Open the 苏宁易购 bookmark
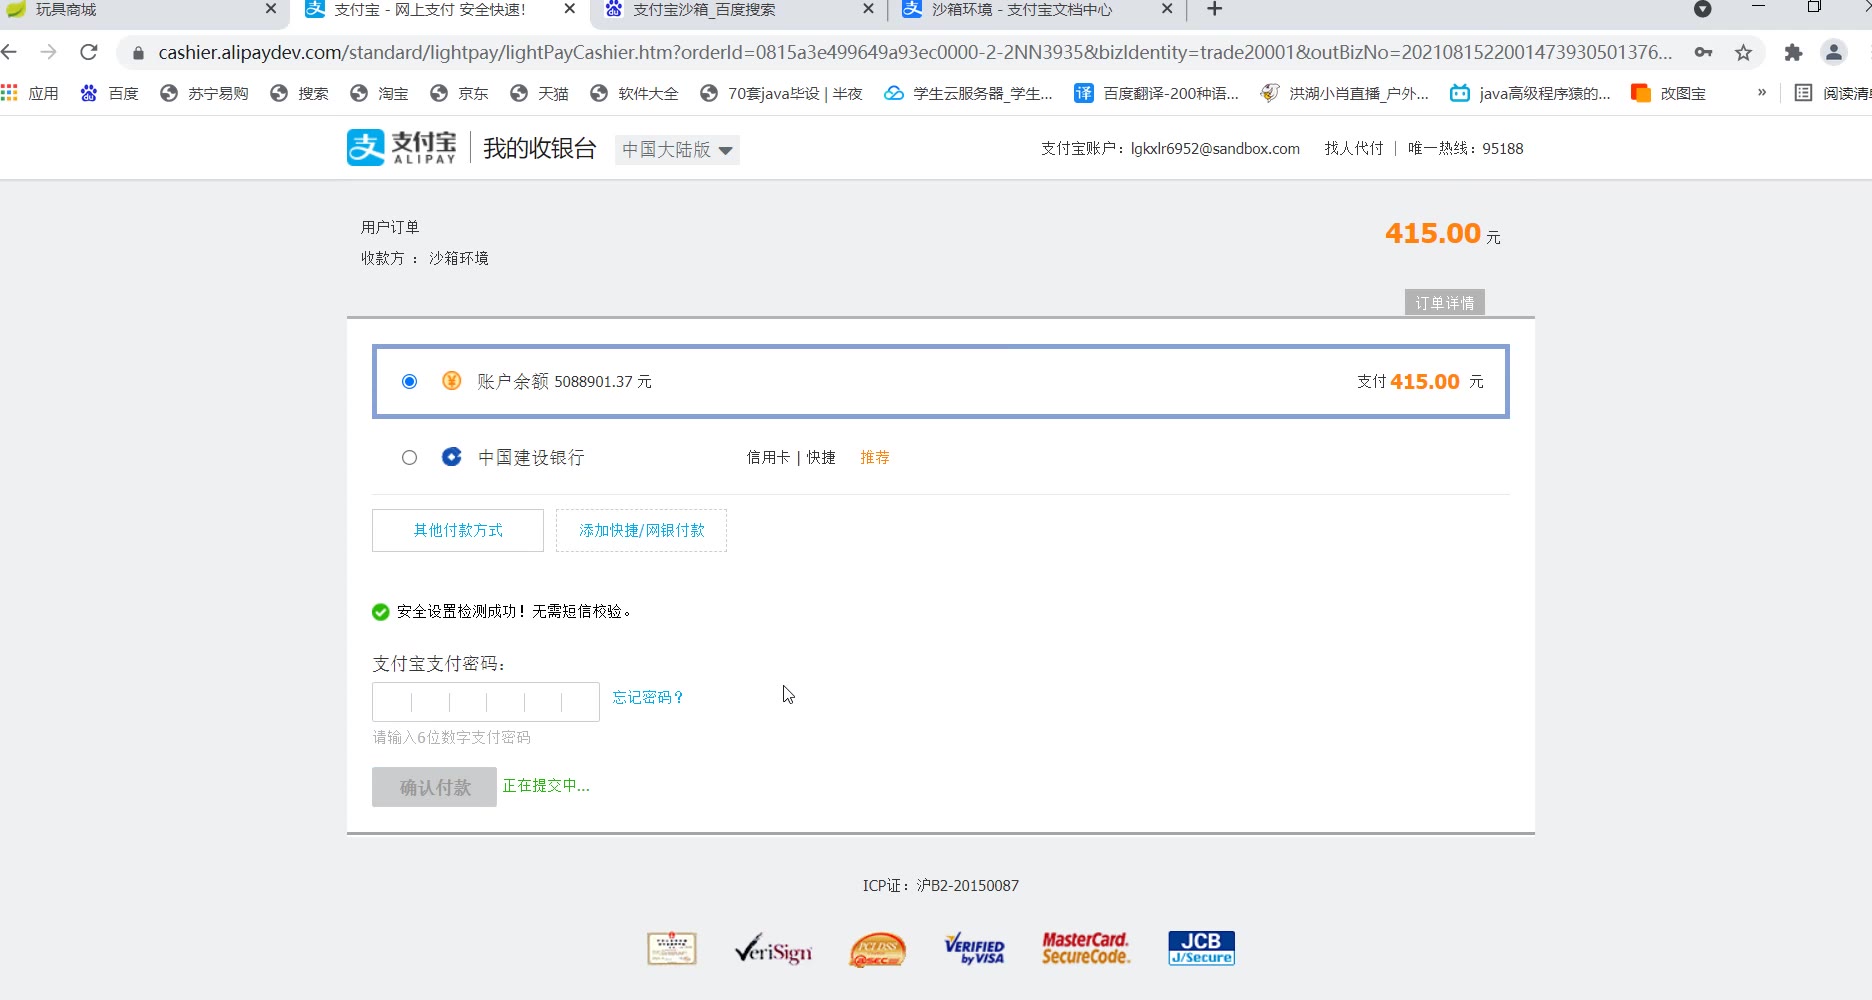Image resolution: width=1872 pixels, height=1000 pixels. [x=204, y=93]
